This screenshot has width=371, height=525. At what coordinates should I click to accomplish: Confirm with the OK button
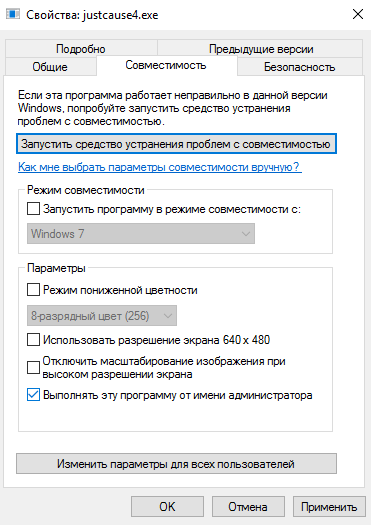click(167, 506)
